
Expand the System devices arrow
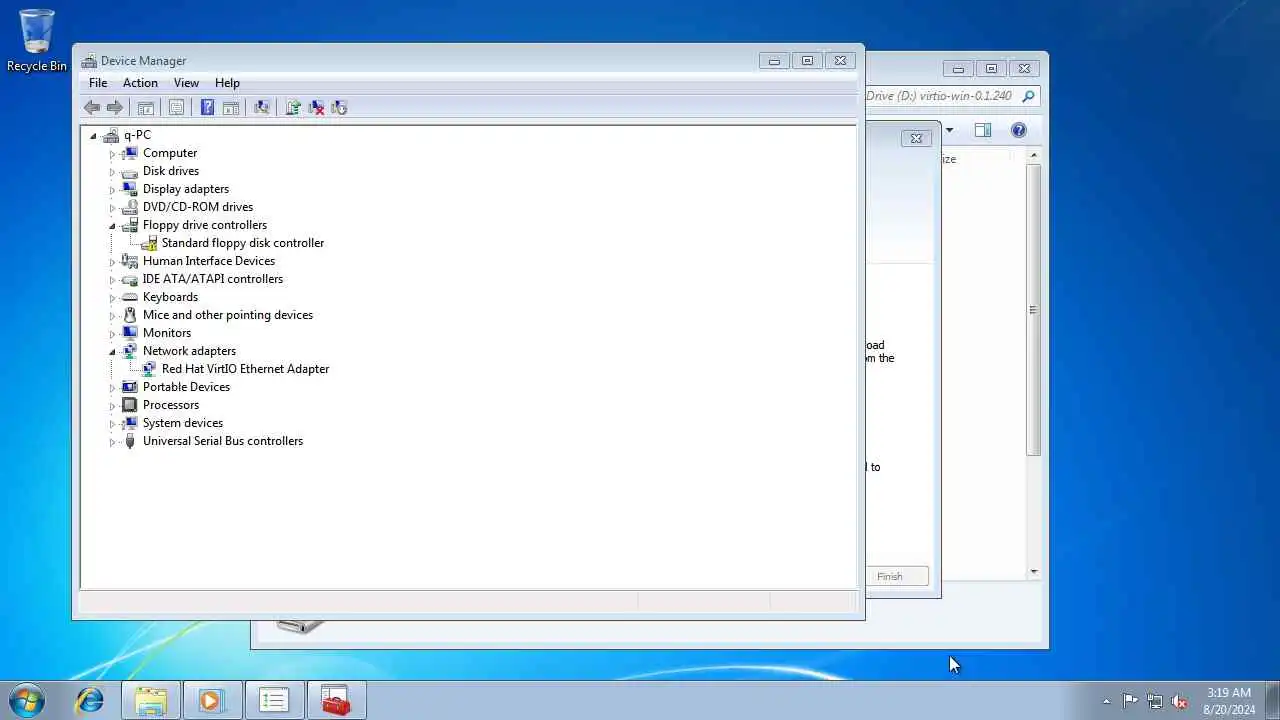pyautogui.click(x=112, y=424)
